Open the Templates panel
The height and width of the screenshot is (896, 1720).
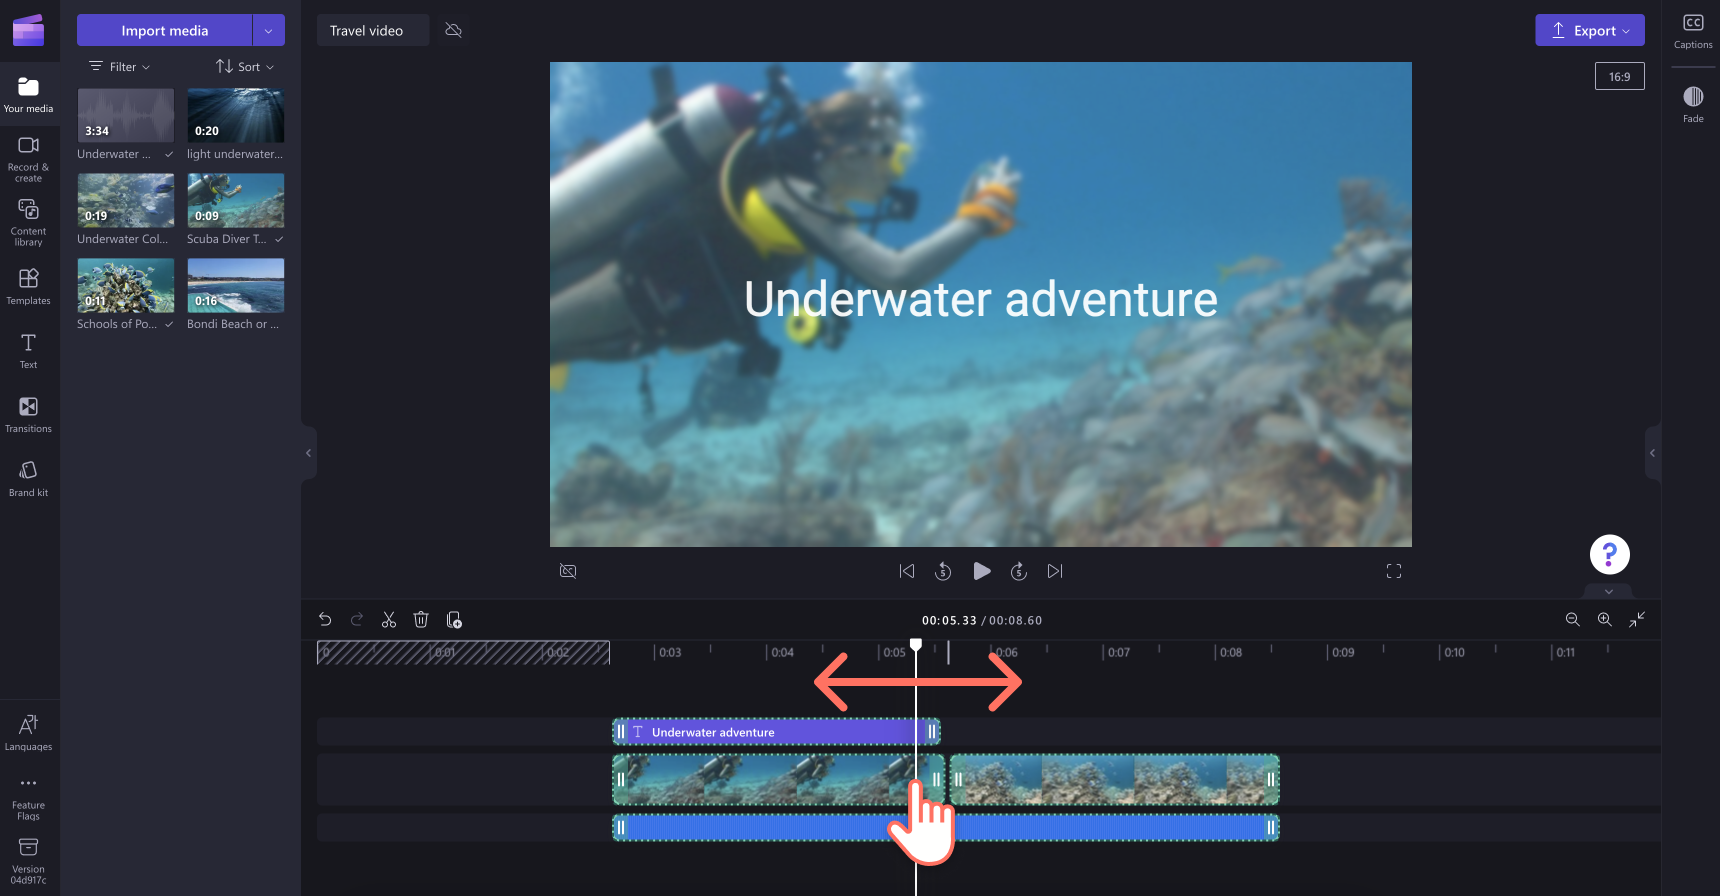(x=28, y=286)
